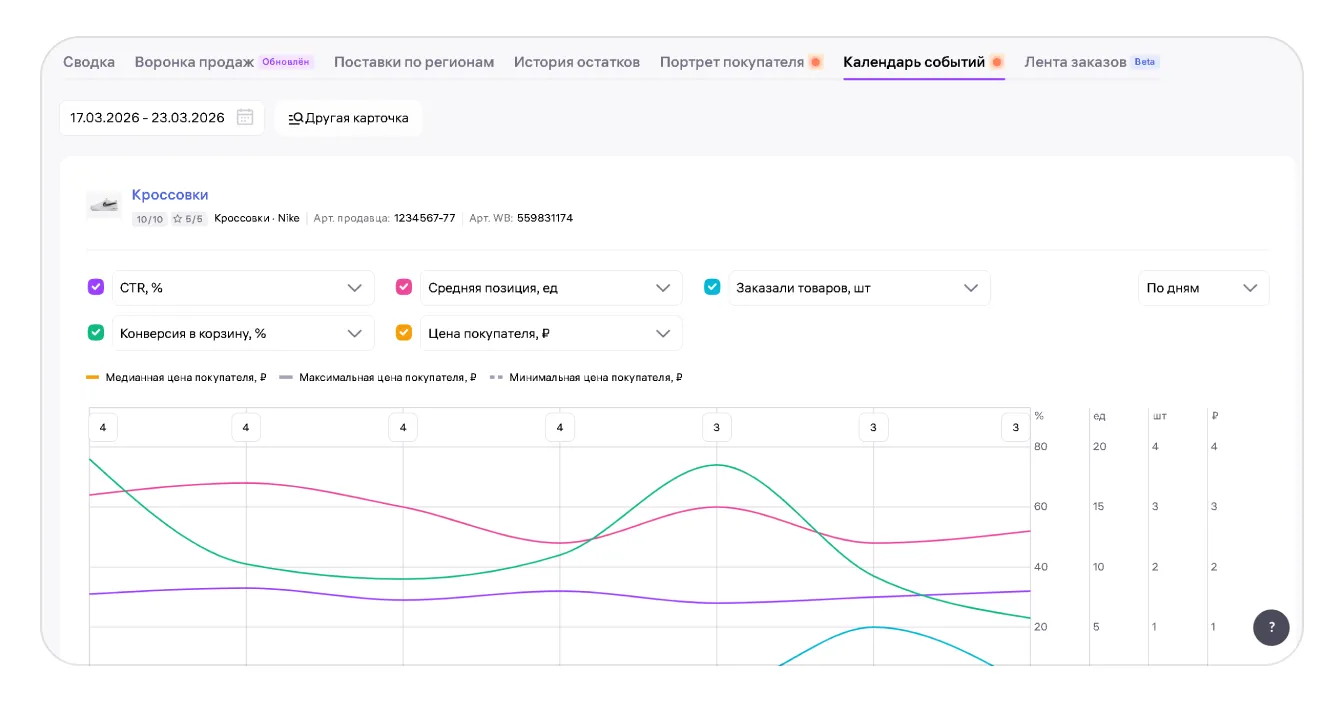Image resolution: width=1344 pixels, height=702 pixels.
Task: Uncheck the purple CTR, % checkbox
Action: (96, 287)
